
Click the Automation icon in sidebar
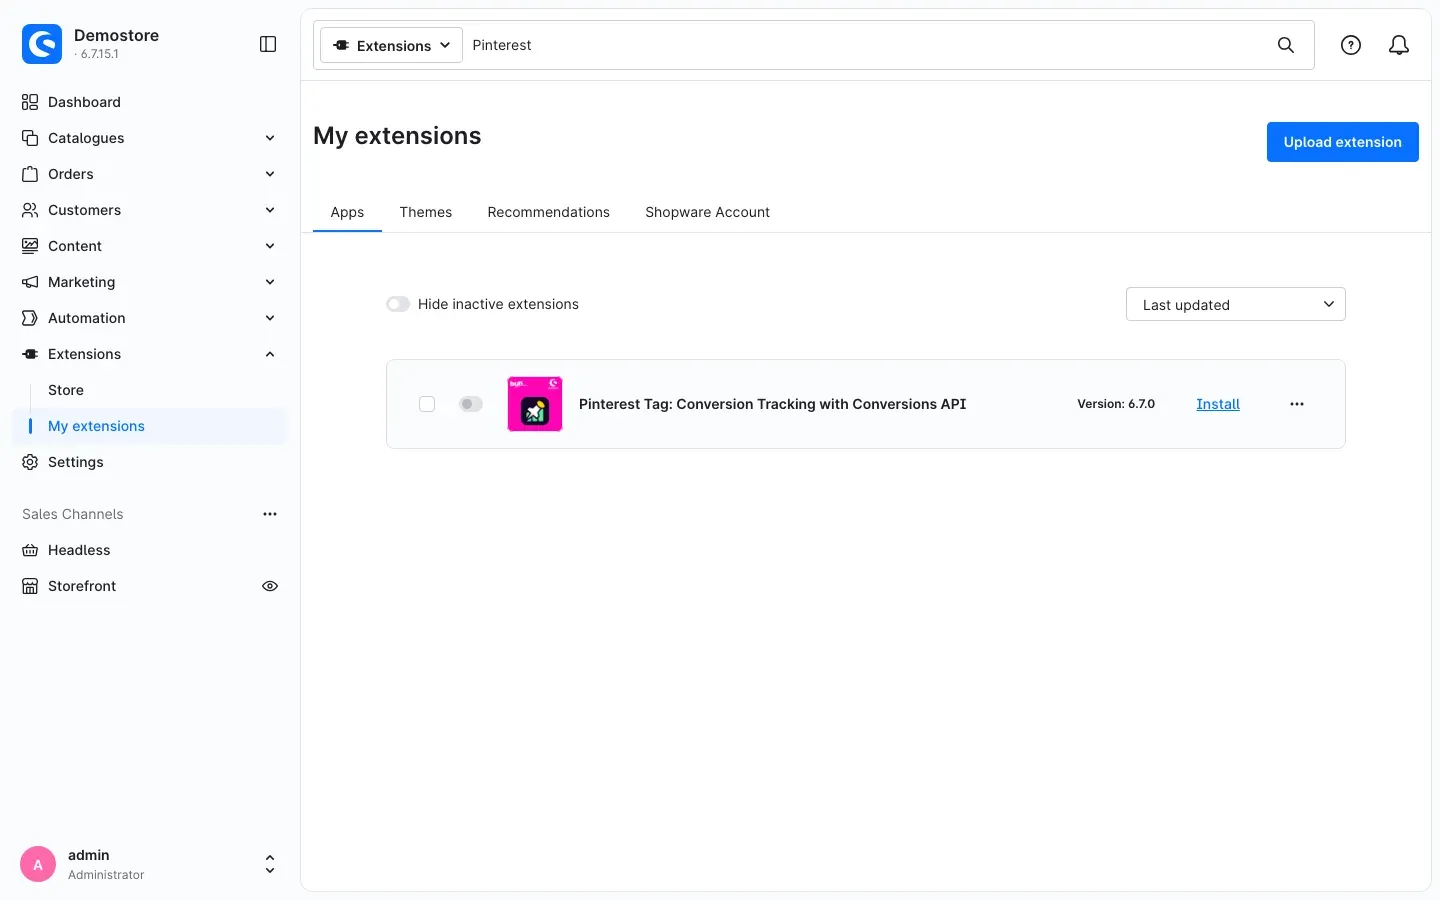(30, 318)
